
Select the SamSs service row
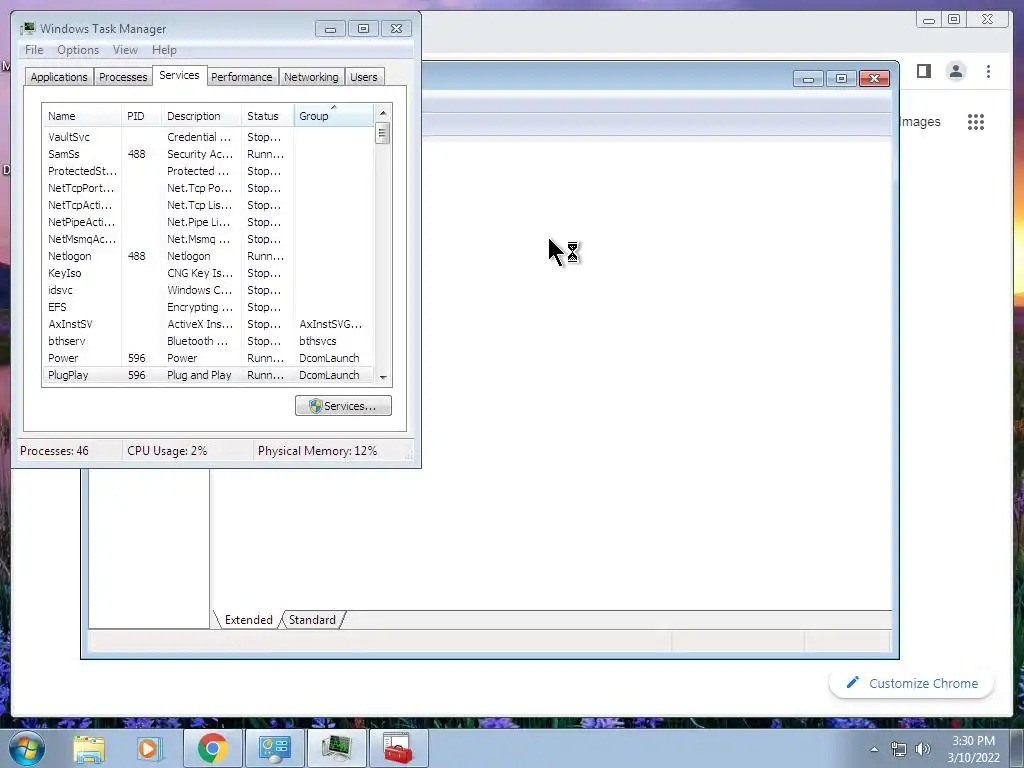click(208, 154)
